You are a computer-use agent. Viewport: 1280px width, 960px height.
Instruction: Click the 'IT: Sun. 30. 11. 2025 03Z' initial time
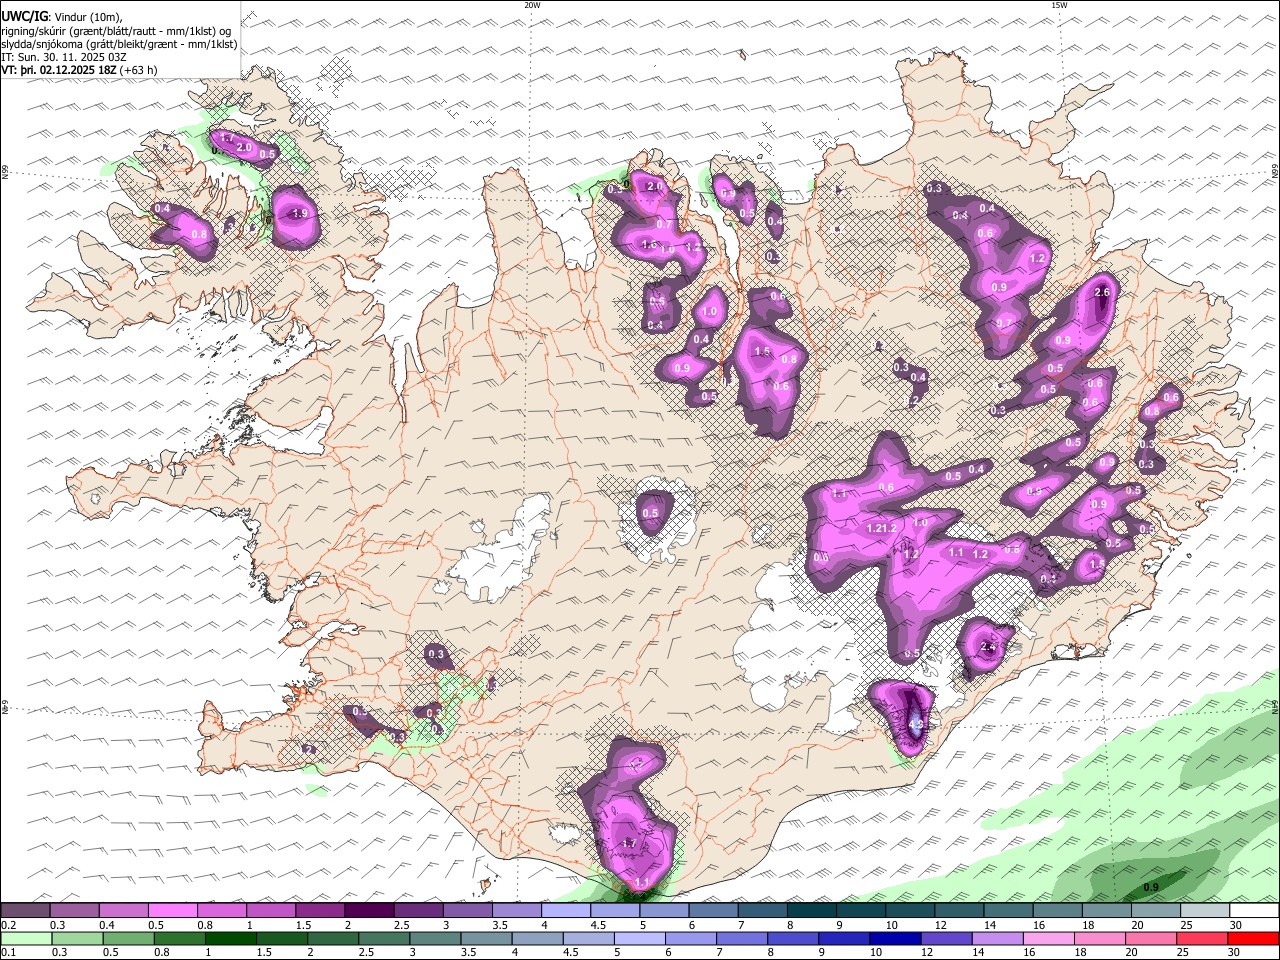(x=64, y=57)
